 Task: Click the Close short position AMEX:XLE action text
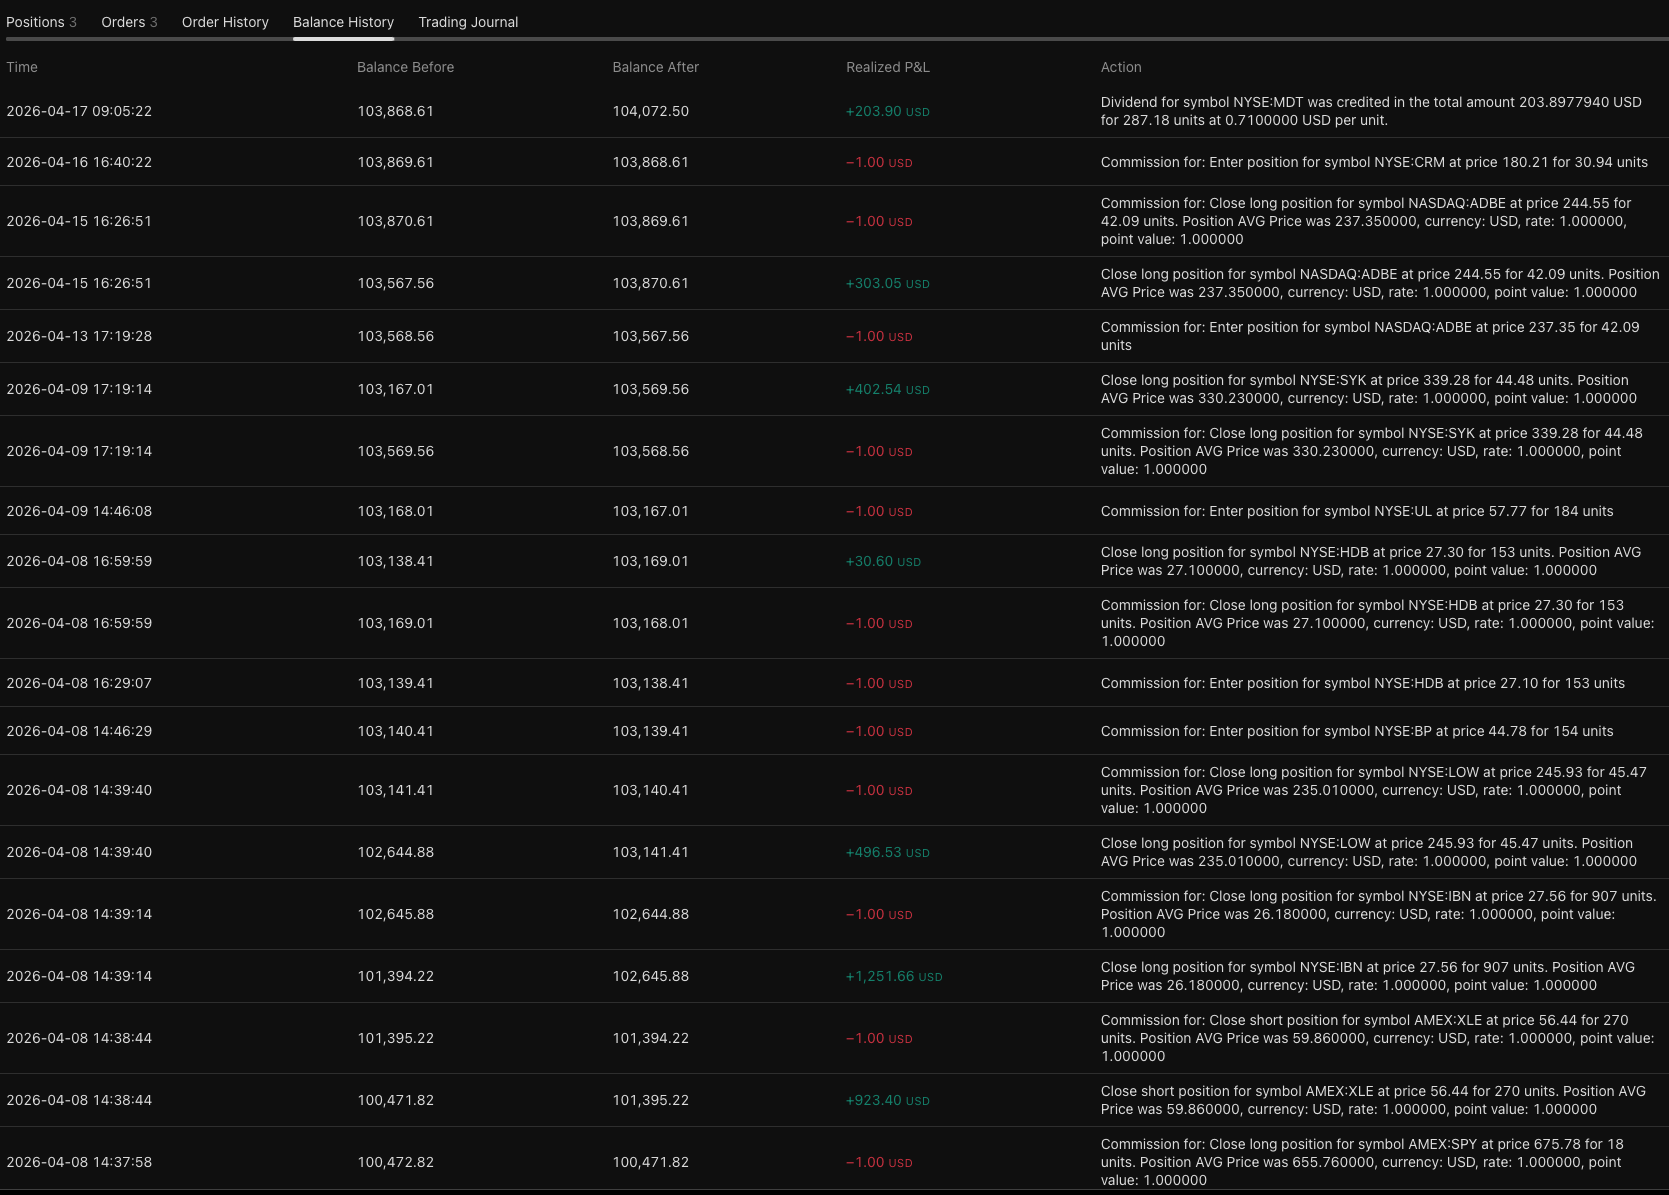[x=1373, y=1100]
